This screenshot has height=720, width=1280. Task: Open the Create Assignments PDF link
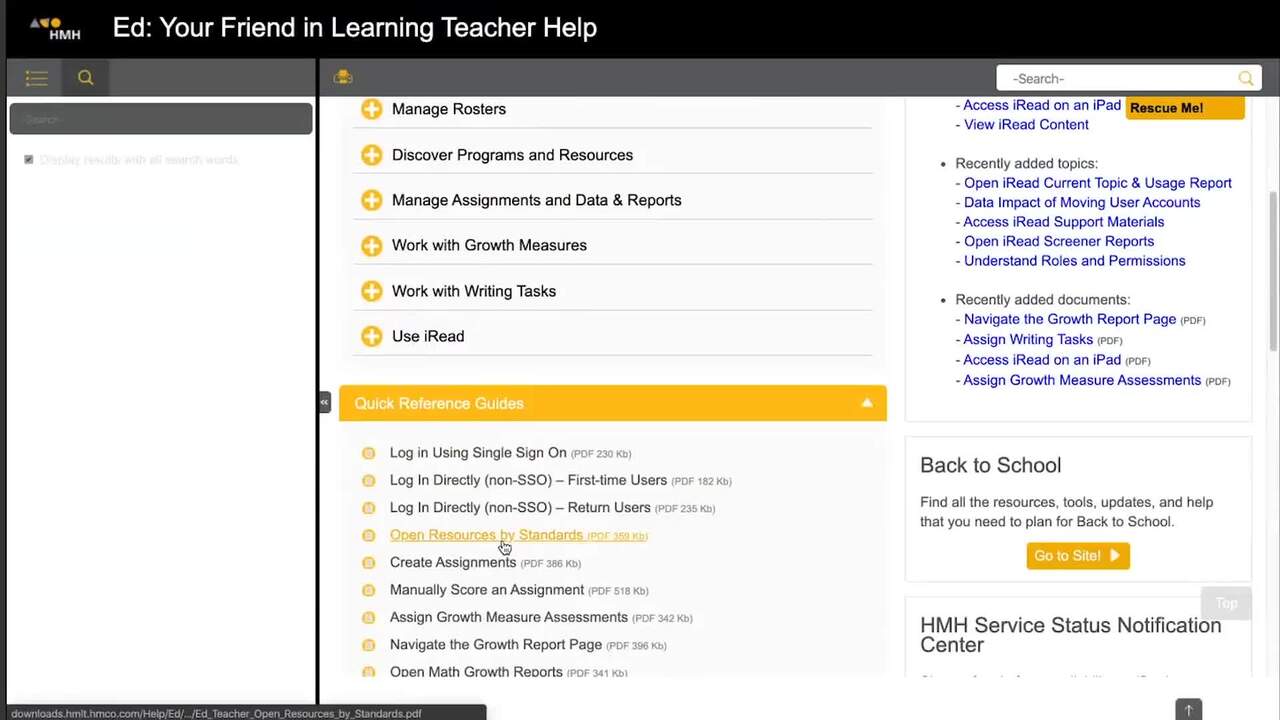pos(453,563)
